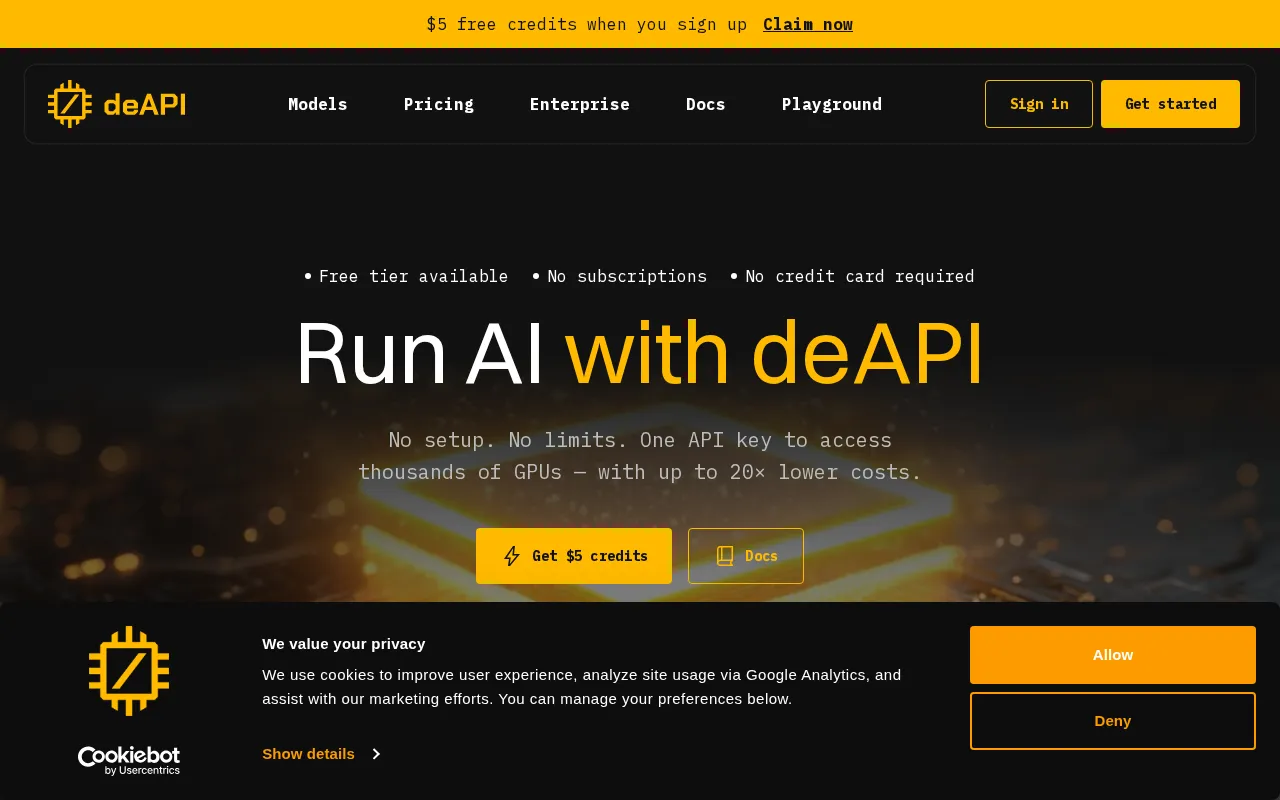This screenshot has height=800, width=1280.
Task: Click the 'Free tier available' text
Action: click(413, 276)
